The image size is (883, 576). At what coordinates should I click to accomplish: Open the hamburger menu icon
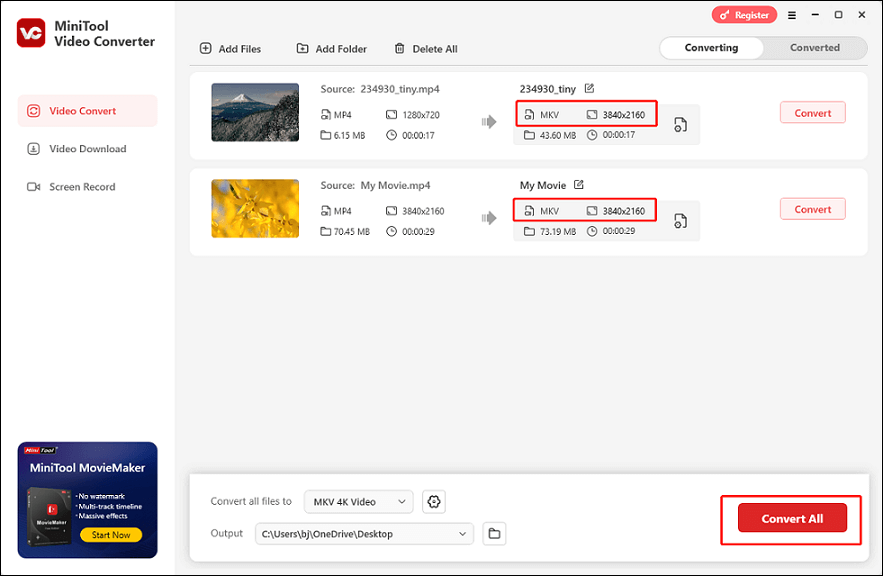pos(792,15)
